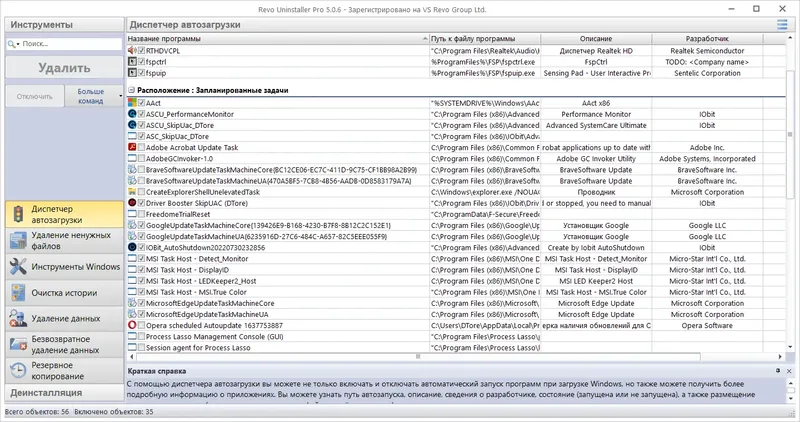The height and width of the screenshot is (422, 800).
Task: Enable the Opera scheduled Autoupdate checkbox
Action: coord(141,325)
